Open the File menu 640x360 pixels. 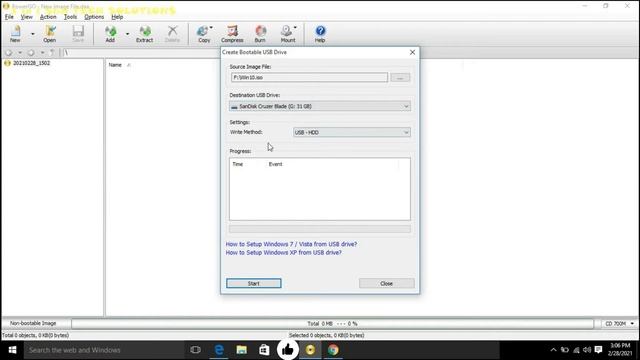point(9,17)
